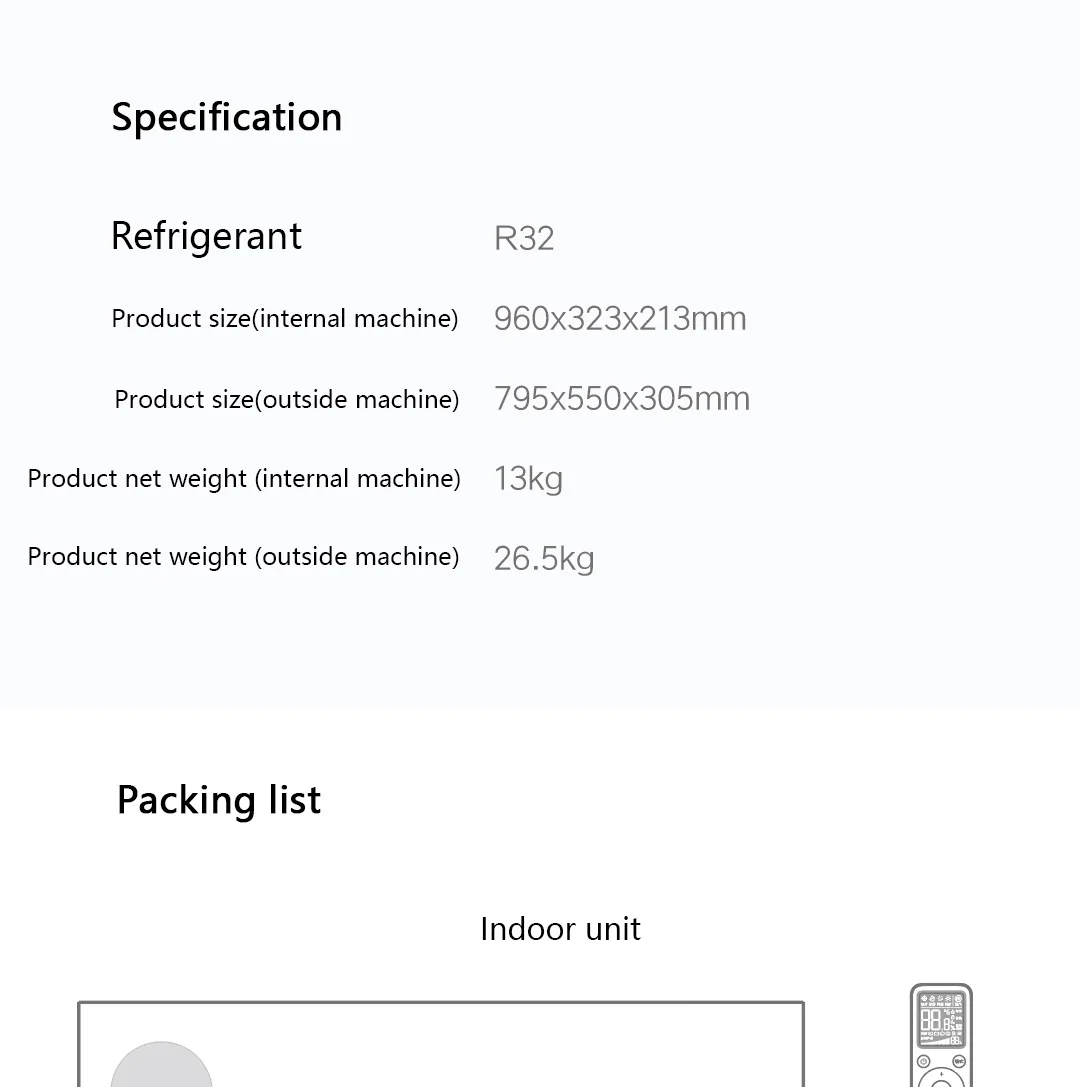Click the R32 refrigerant value
This screenshot has height=1087, width=1080.
[x=524, y=238]
